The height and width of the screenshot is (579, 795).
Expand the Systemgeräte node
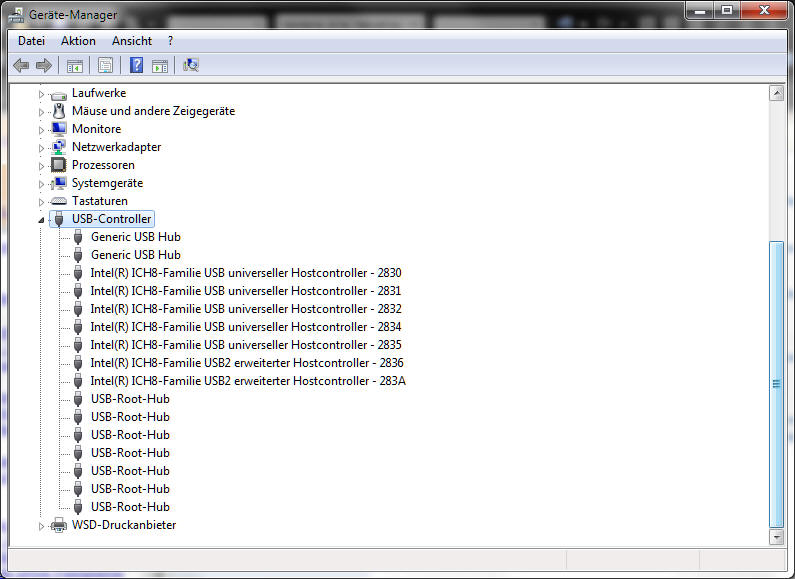[41, 184]
